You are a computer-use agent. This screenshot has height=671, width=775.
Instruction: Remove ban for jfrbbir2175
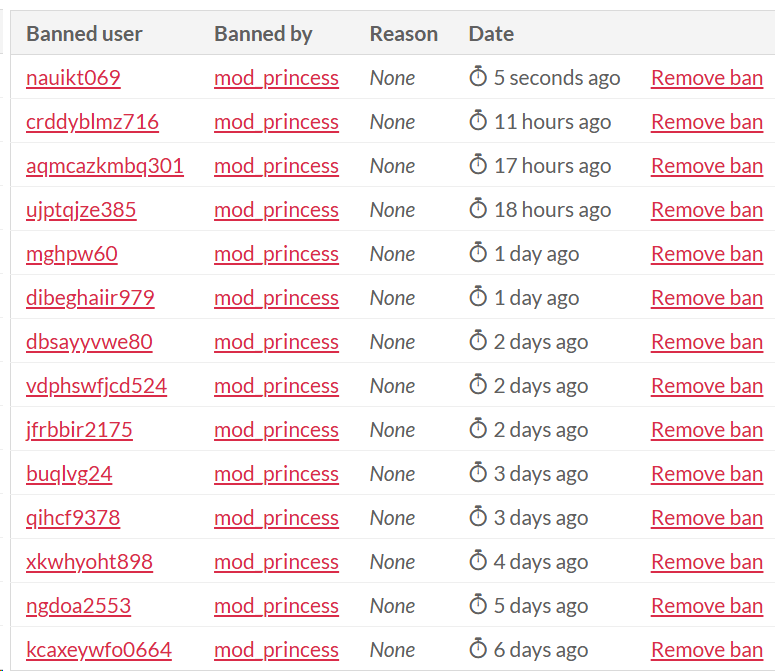tap(706, 430)
